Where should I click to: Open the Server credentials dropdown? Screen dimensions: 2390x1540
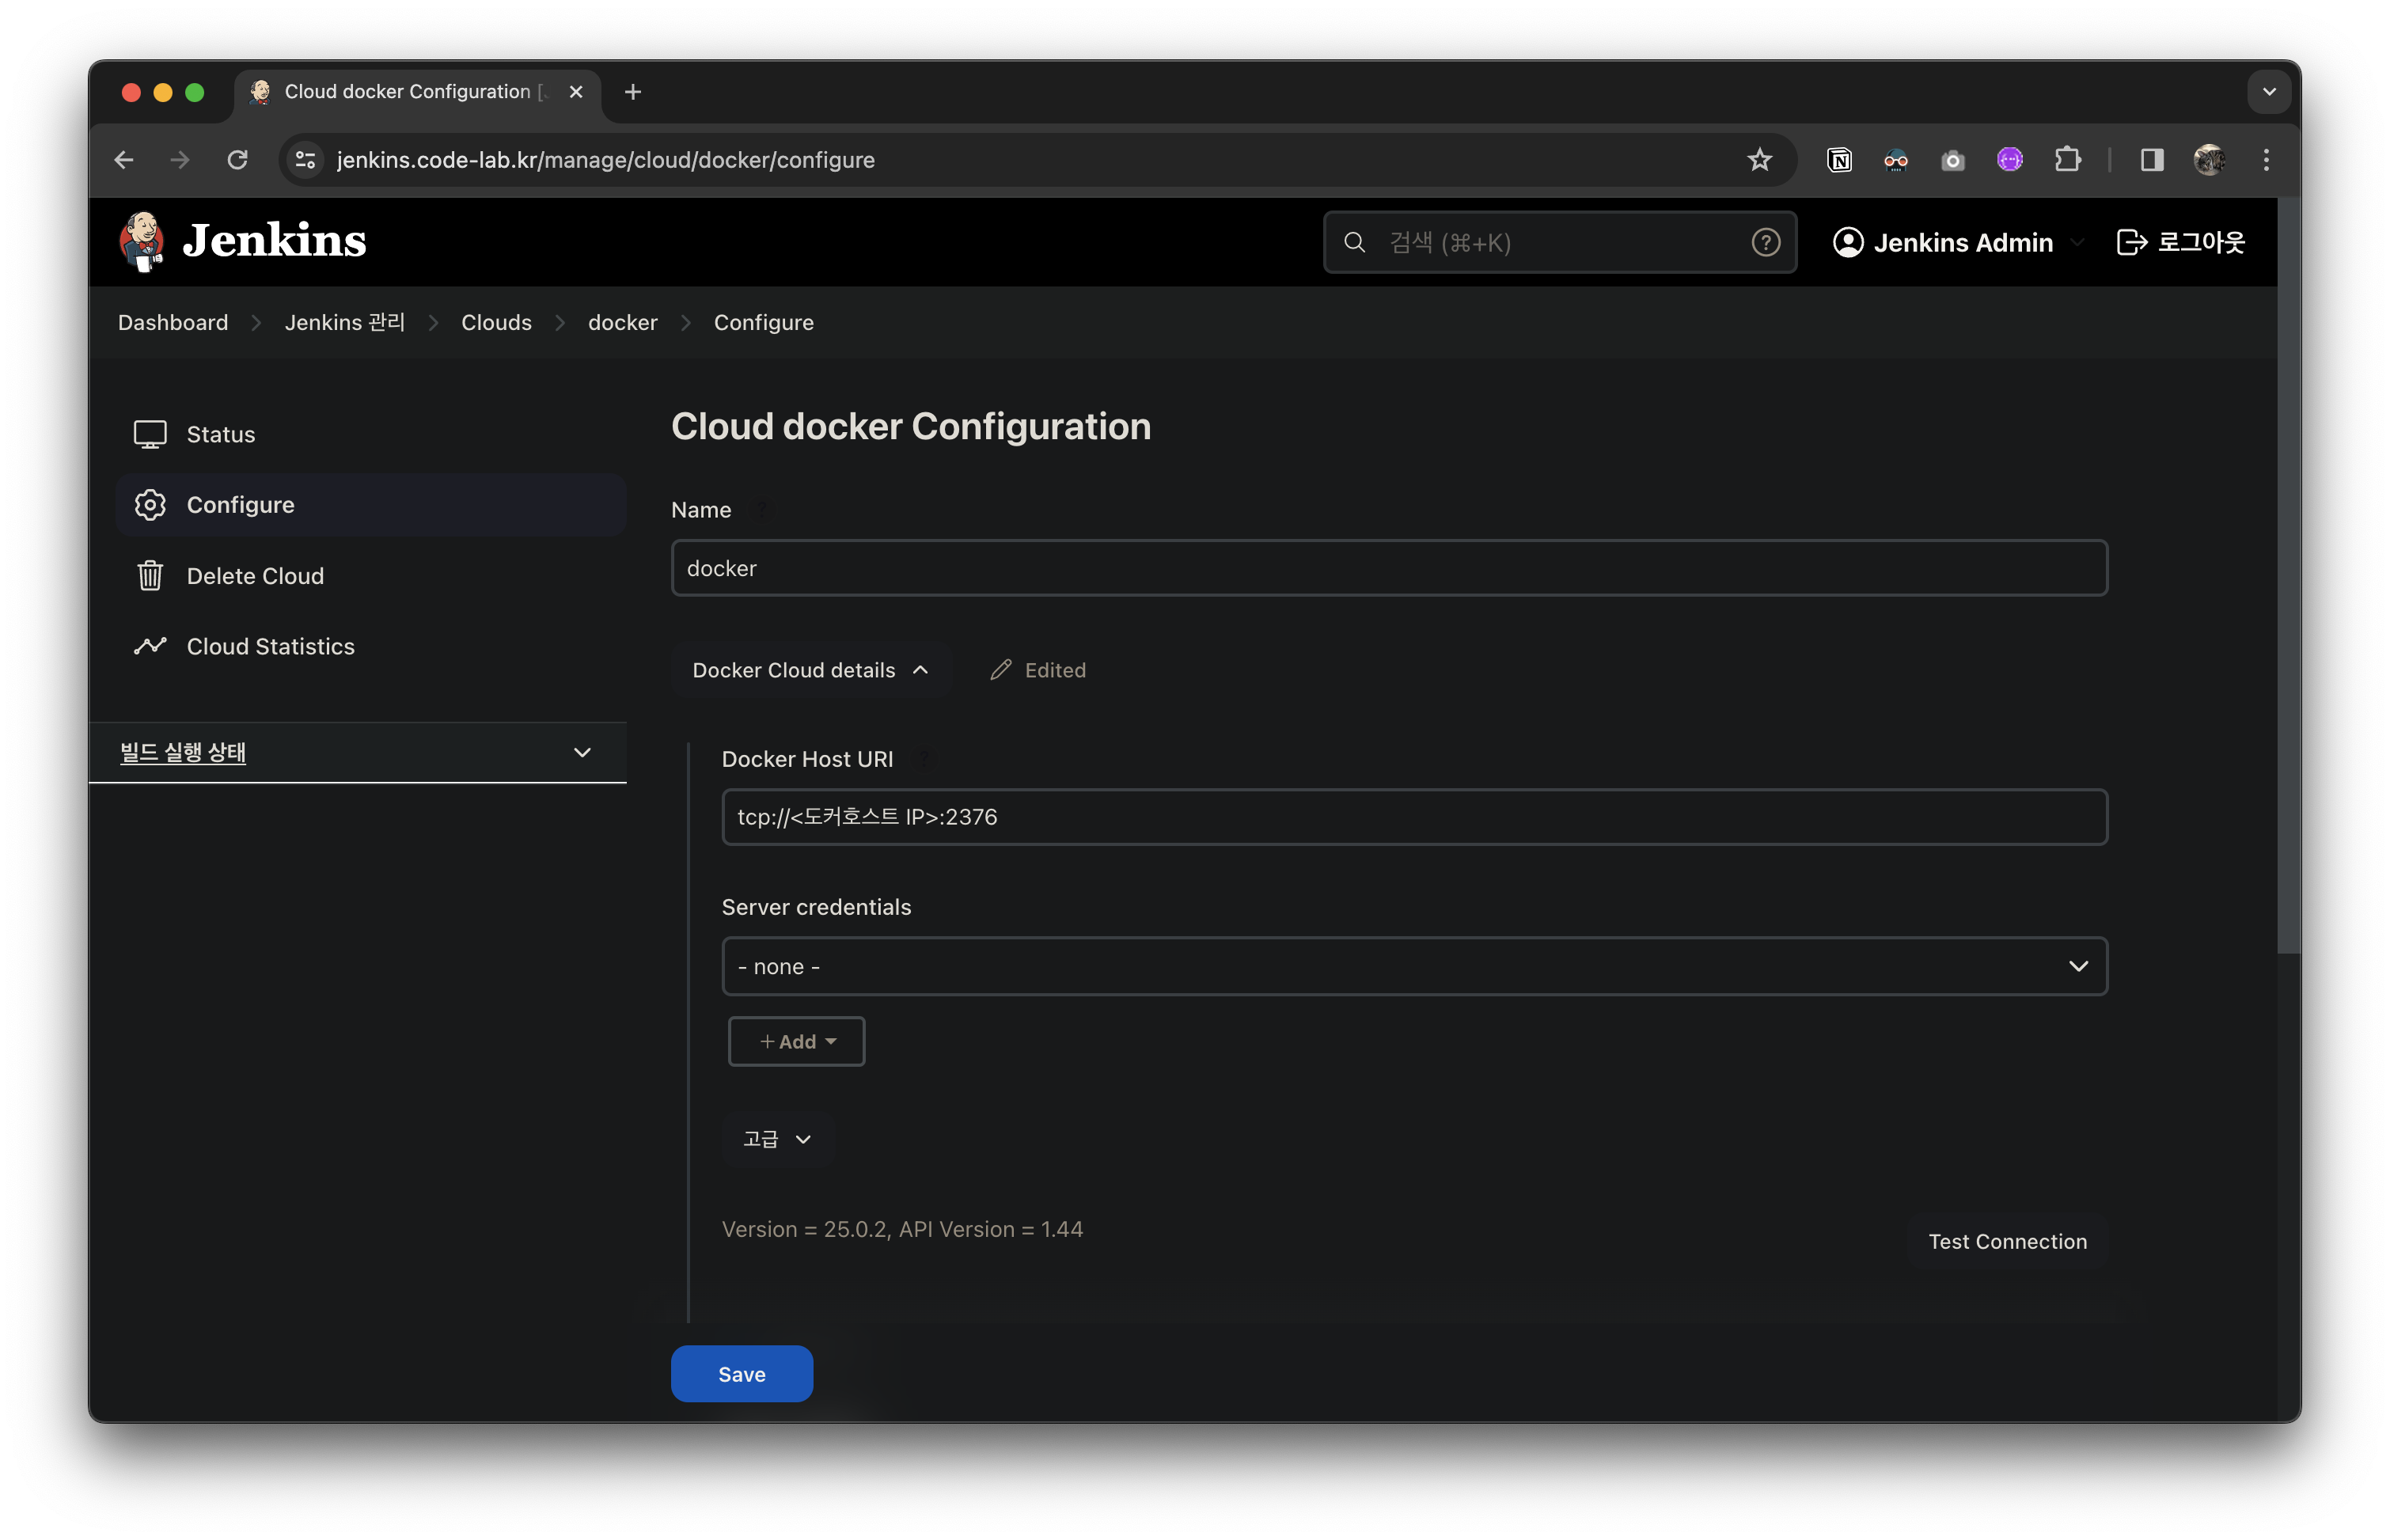coord(1414,966)
